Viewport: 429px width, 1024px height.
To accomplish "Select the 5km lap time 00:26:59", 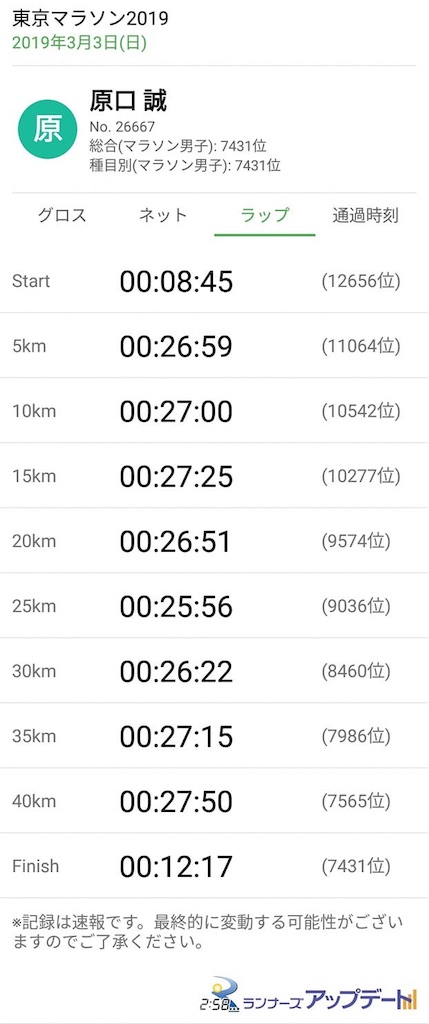I will click(x=176, y=347).
